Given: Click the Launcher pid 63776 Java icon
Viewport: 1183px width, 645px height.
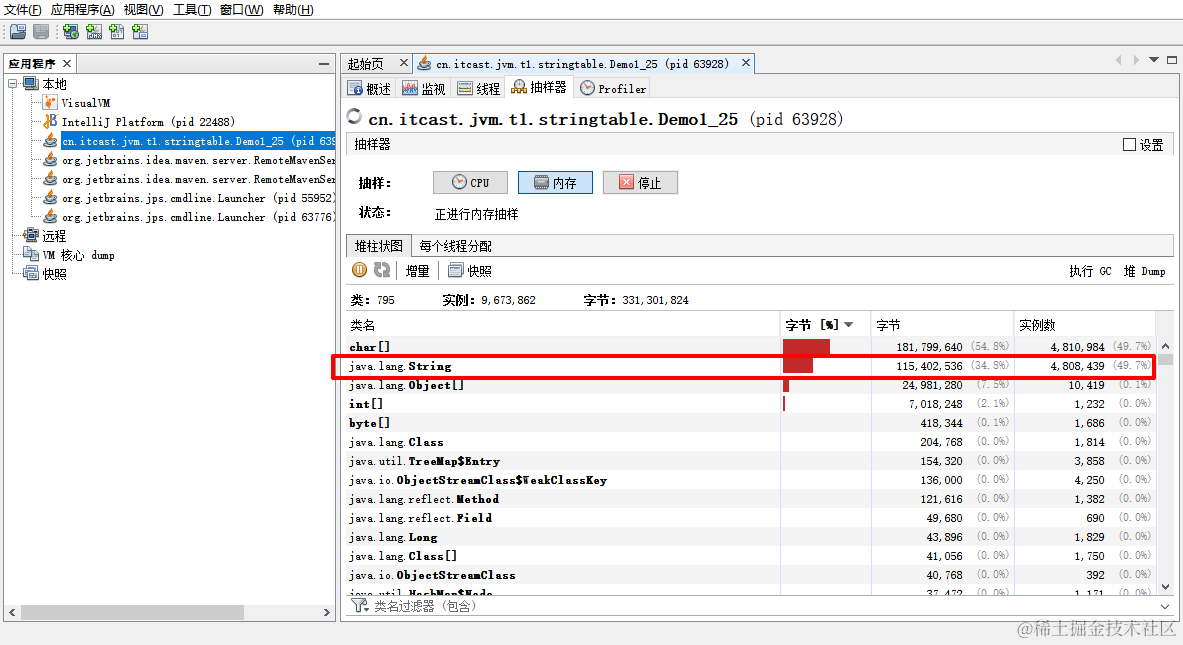Looking at the screenshot, I should (x=50, y=217).
